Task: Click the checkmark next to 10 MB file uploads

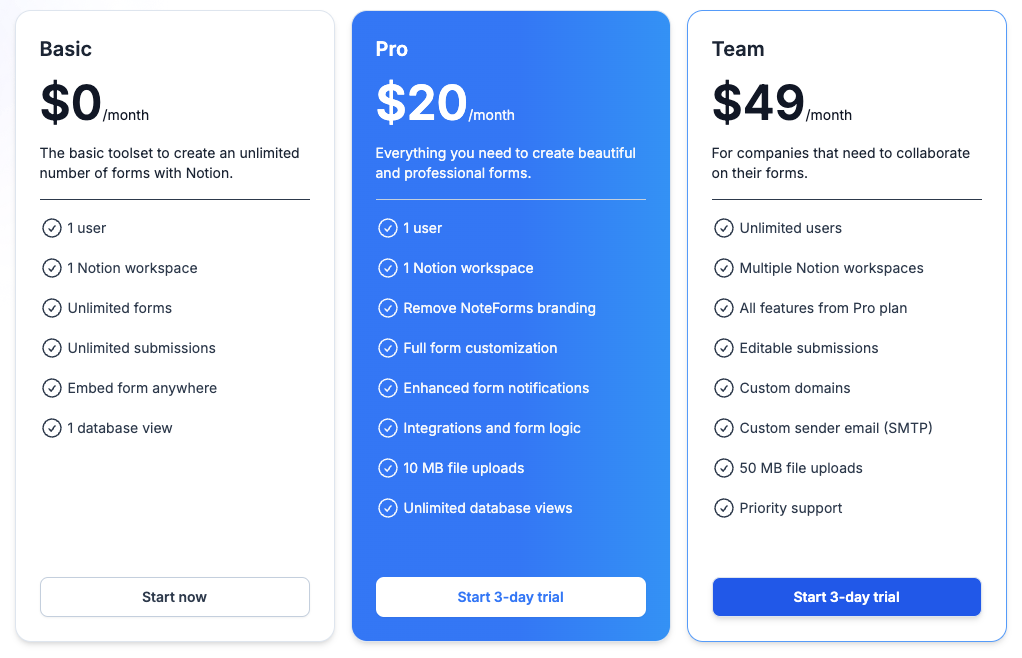Action: pos(388,468)
